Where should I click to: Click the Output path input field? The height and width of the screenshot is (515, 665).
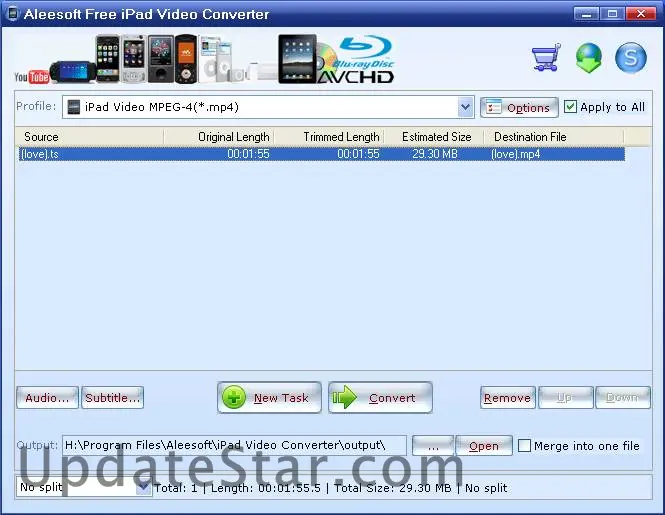pos(234,445)
